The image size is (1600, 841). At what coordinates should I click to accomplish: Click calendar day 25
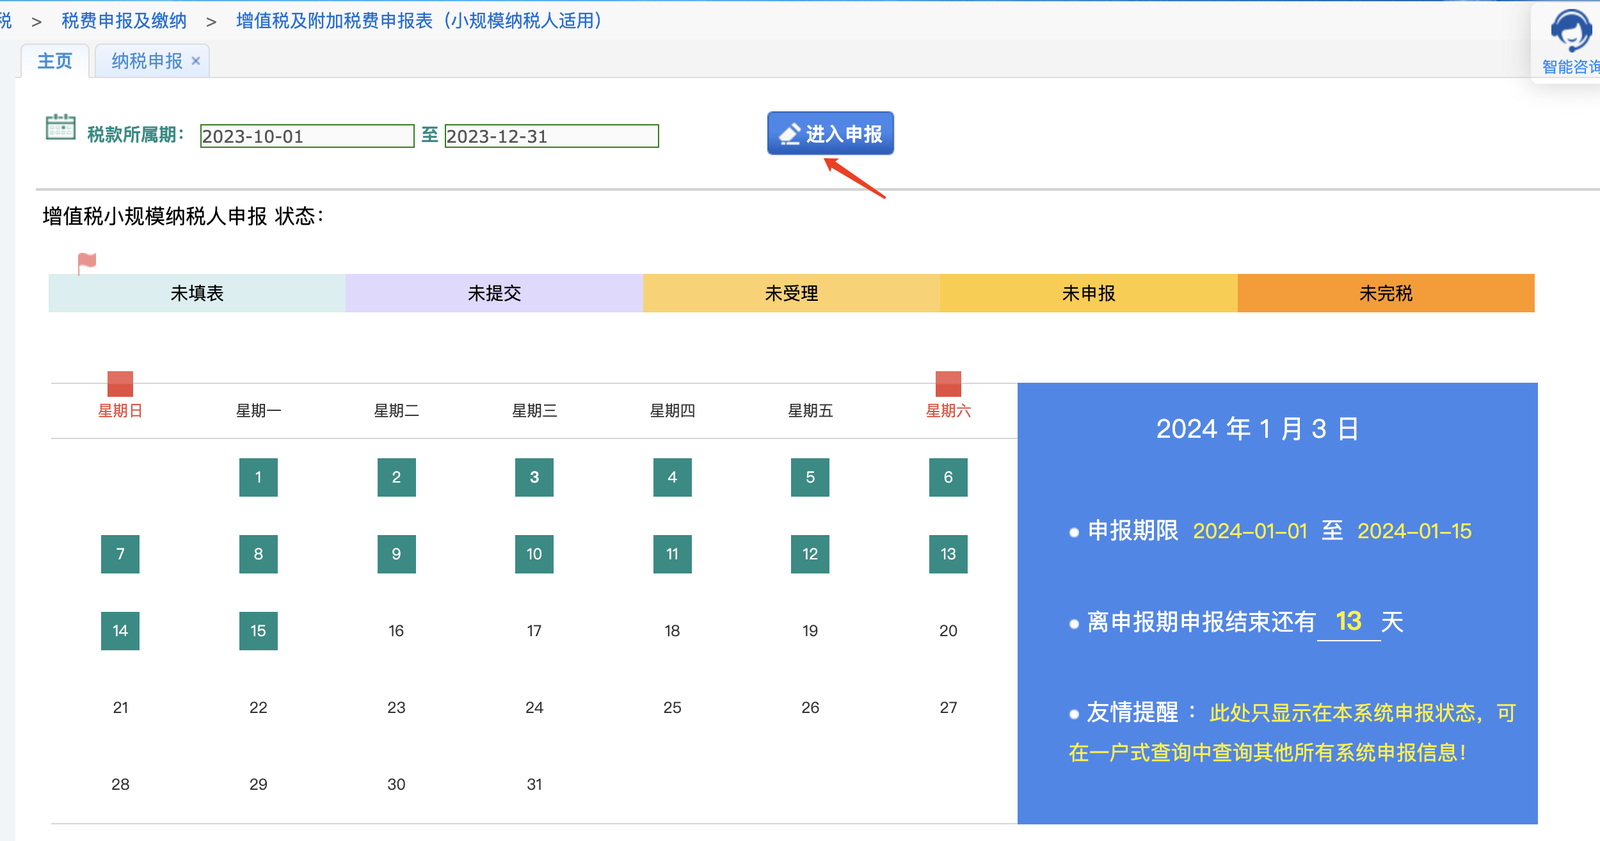click(672, 708)
